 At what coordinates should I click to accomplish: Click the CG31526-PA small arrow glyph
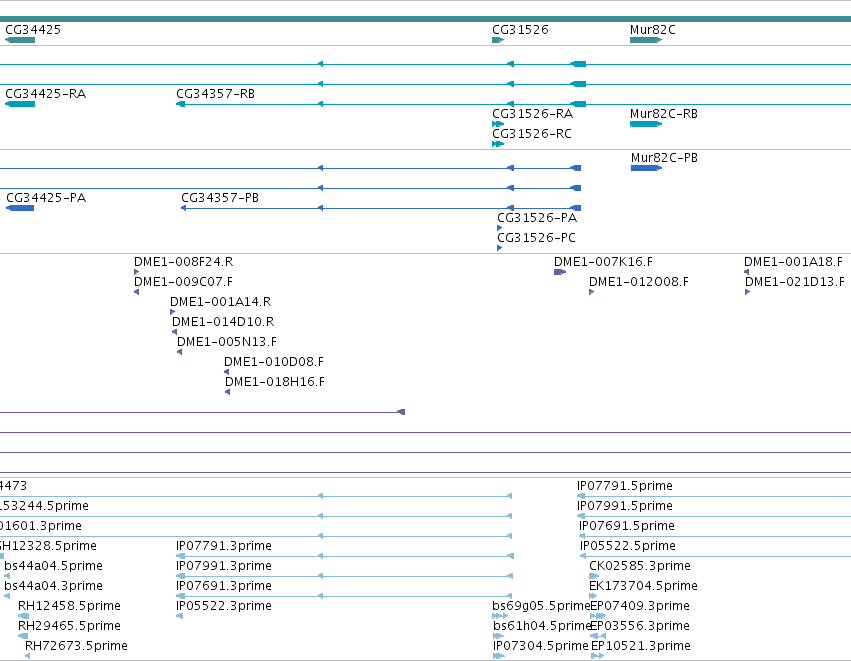pos(499,228)
